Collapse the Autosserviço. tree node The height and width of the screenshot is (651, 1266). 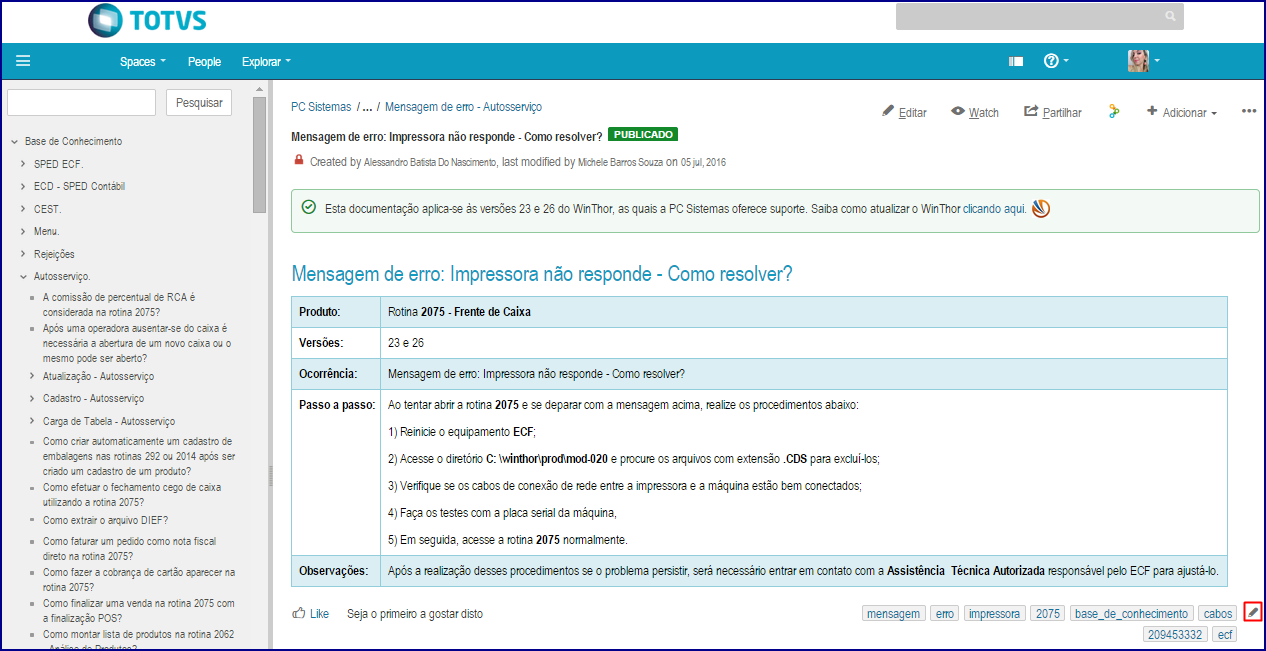pyautogui.click(x=23, y=276)
